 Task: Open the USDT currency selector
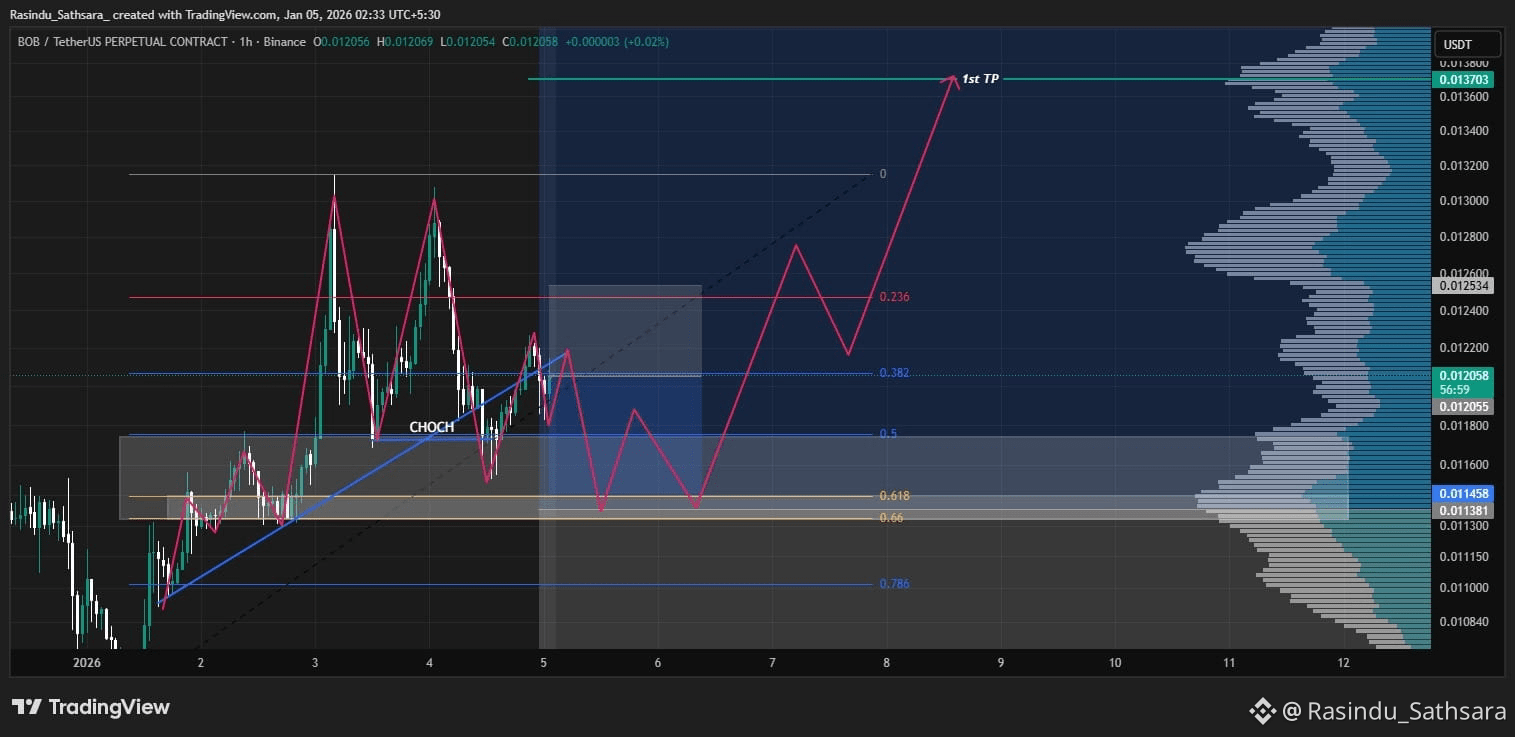pos(1467,44)
